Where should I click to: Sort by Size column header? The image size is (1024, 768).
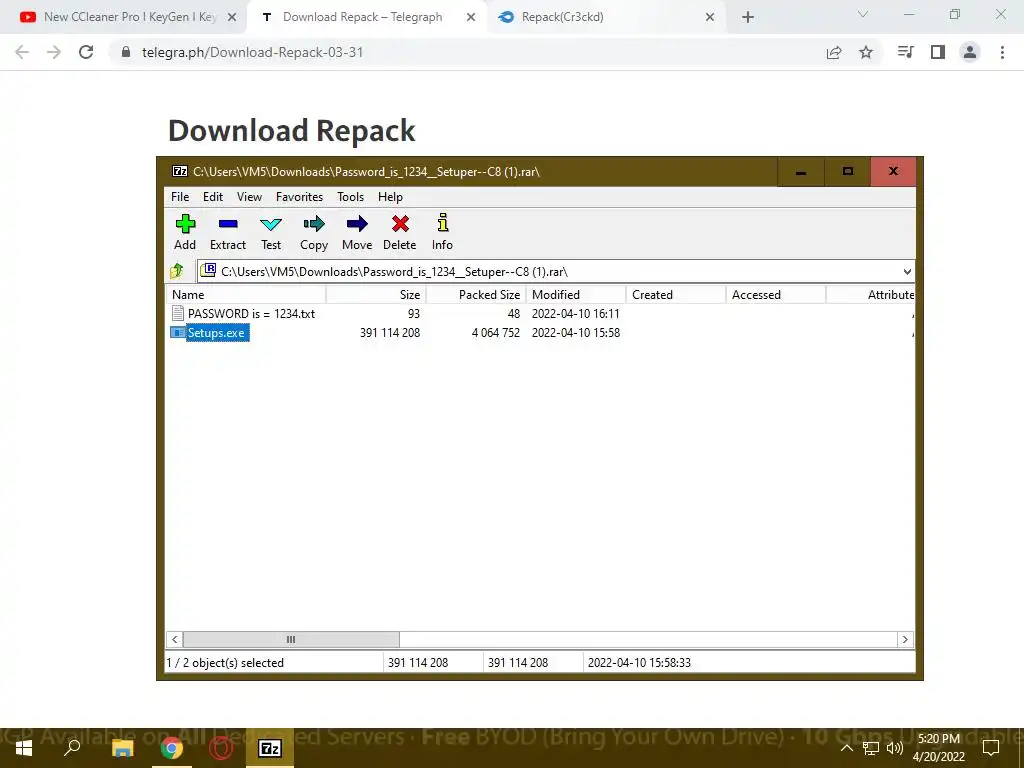point(376,295)
